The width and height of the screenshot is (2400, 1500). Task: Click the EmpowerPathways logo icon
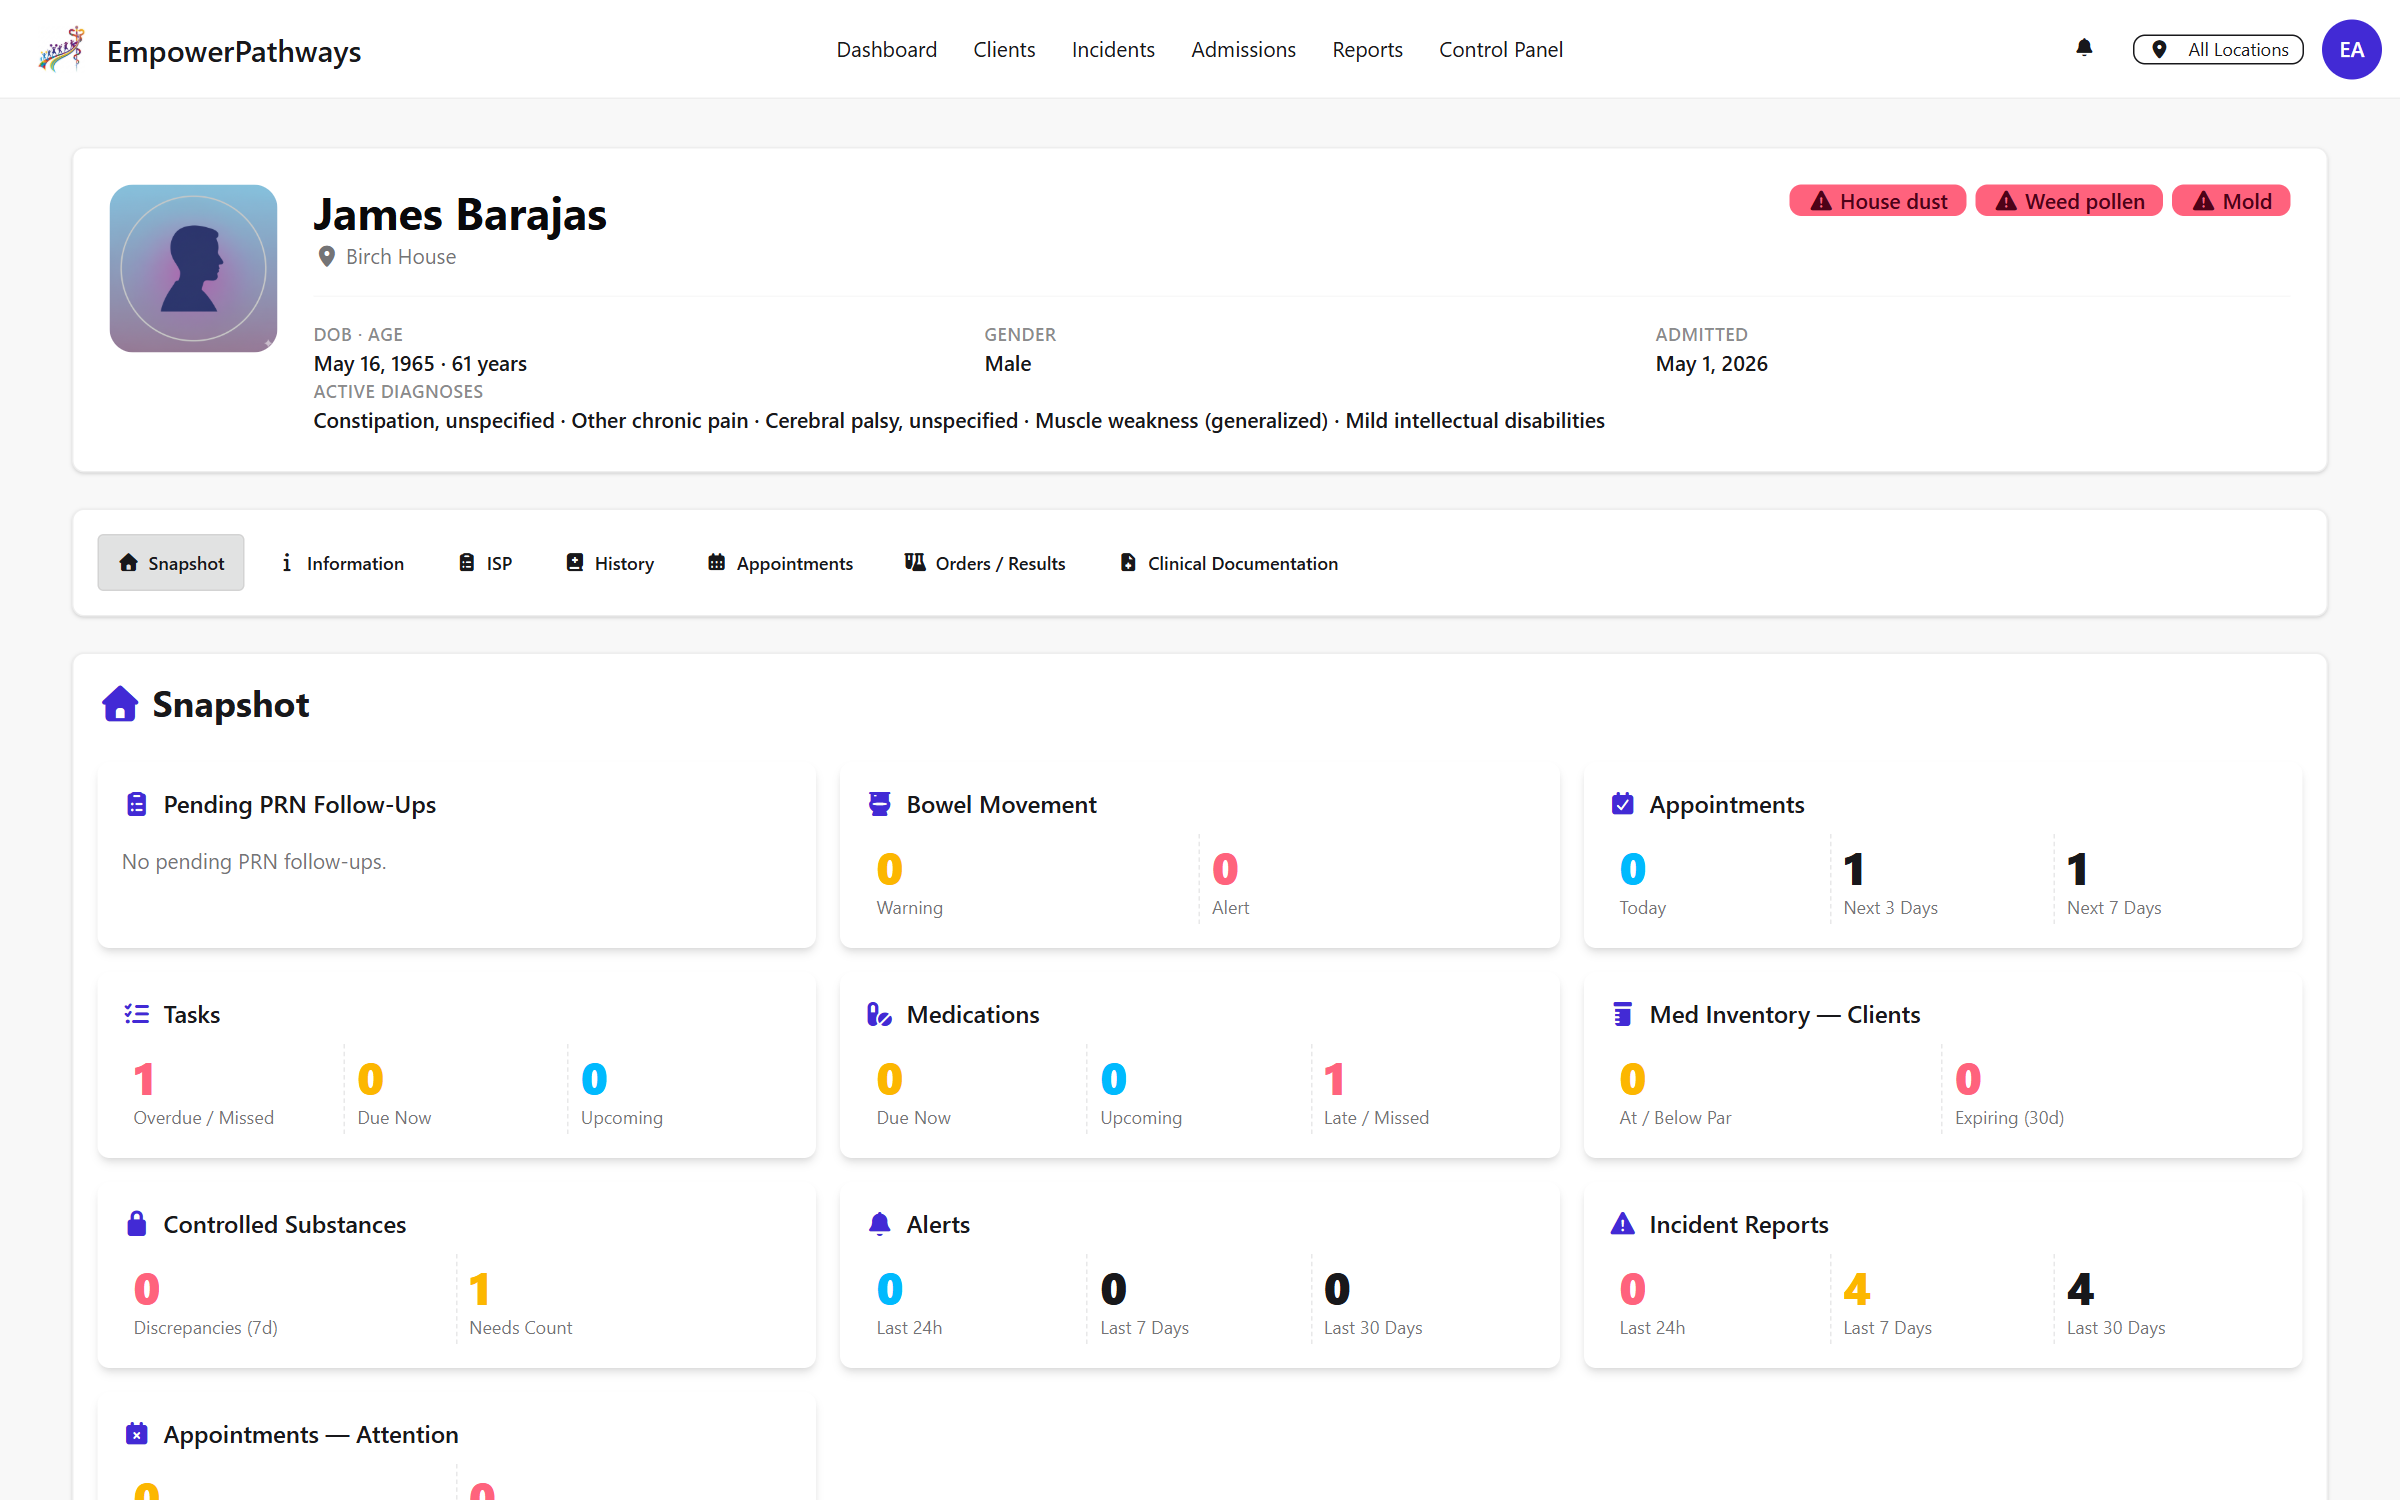62,49
